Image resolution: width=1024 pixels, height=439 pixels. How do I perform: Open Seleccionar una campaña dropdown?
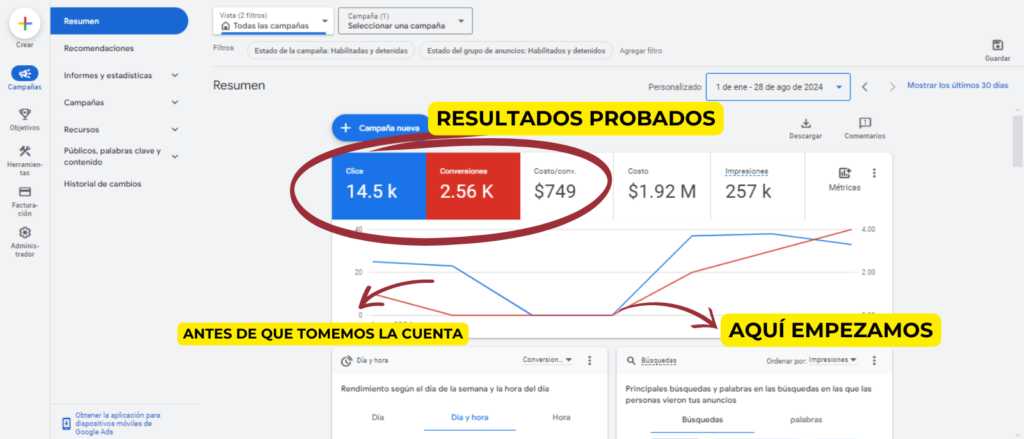(x=405, y=21)
